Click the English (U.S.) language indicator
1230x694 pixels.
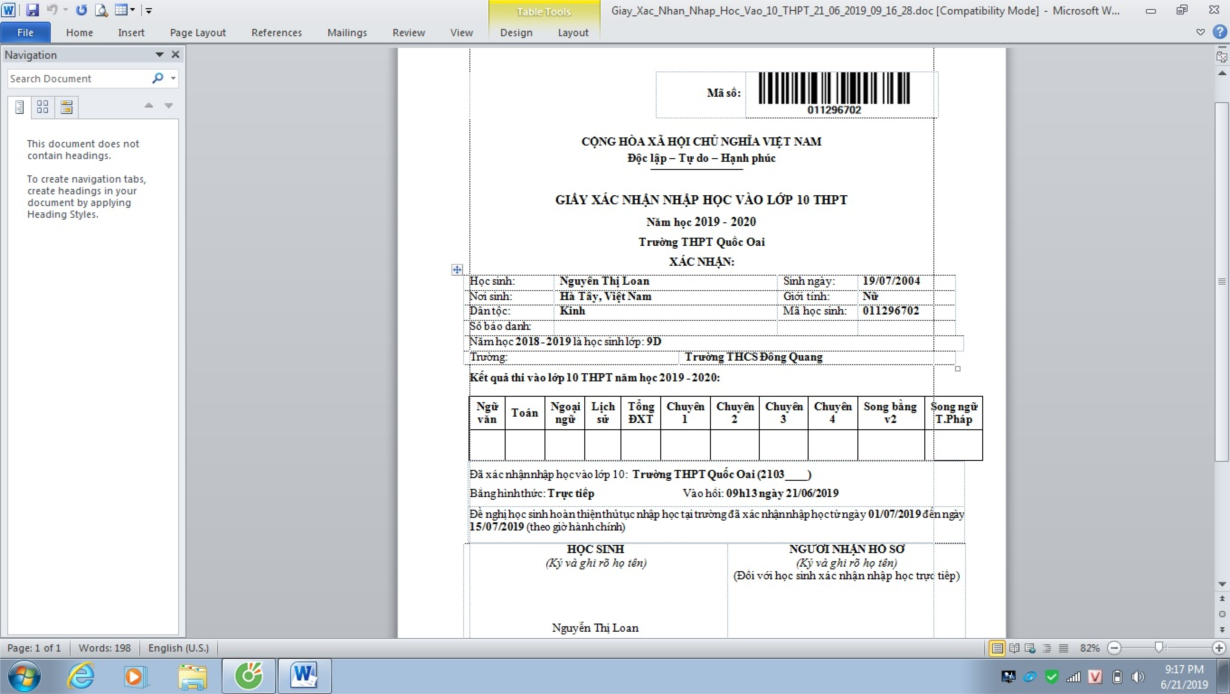pyautogui.click(x=178, y=648)
